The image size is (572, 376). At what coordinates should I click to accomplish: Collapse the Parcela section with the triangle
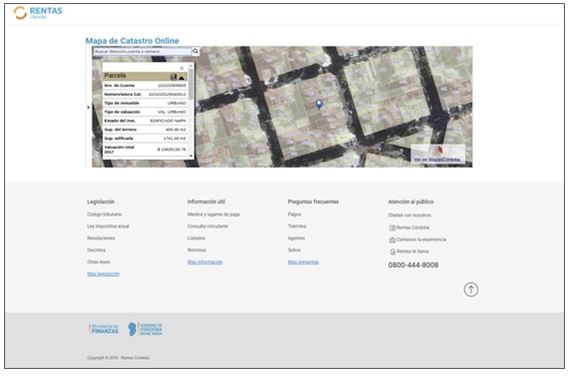[182, 77]
